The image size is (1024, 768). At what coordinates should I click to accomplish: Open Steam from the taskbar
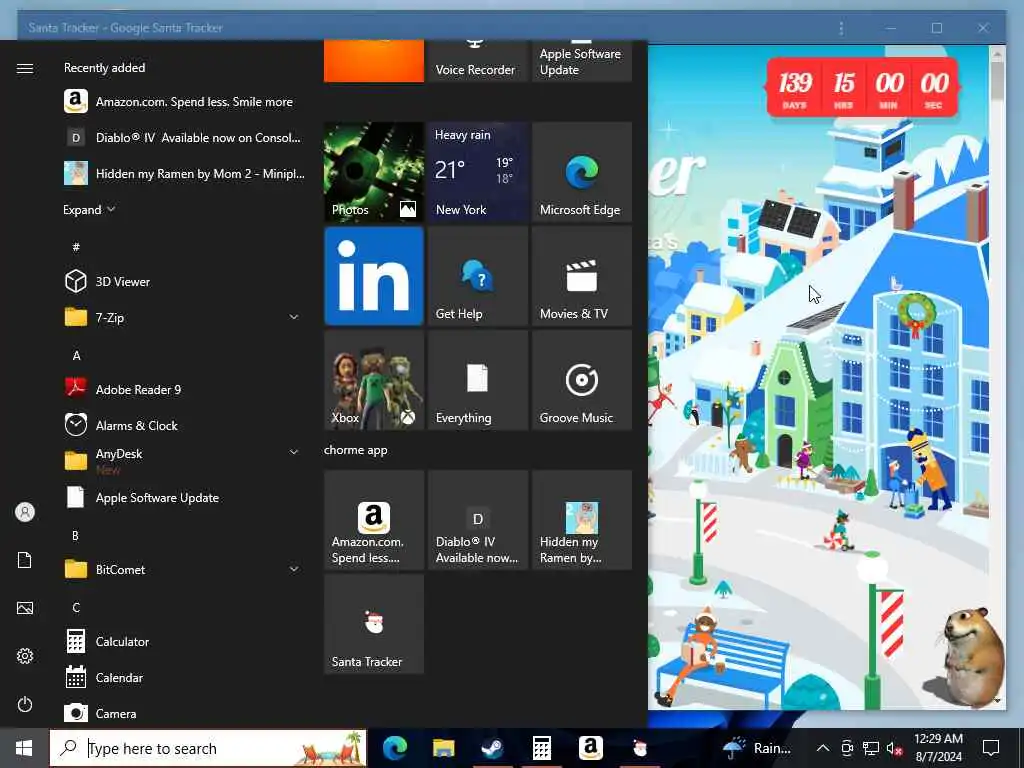tap(492, 748)
